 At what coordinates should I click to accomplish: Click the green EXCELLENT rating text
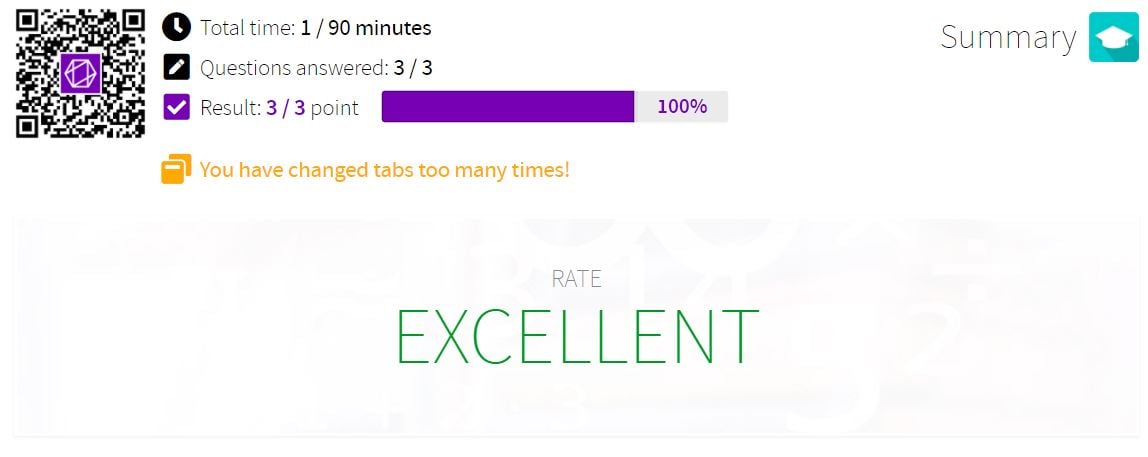(x=576, y=336)
